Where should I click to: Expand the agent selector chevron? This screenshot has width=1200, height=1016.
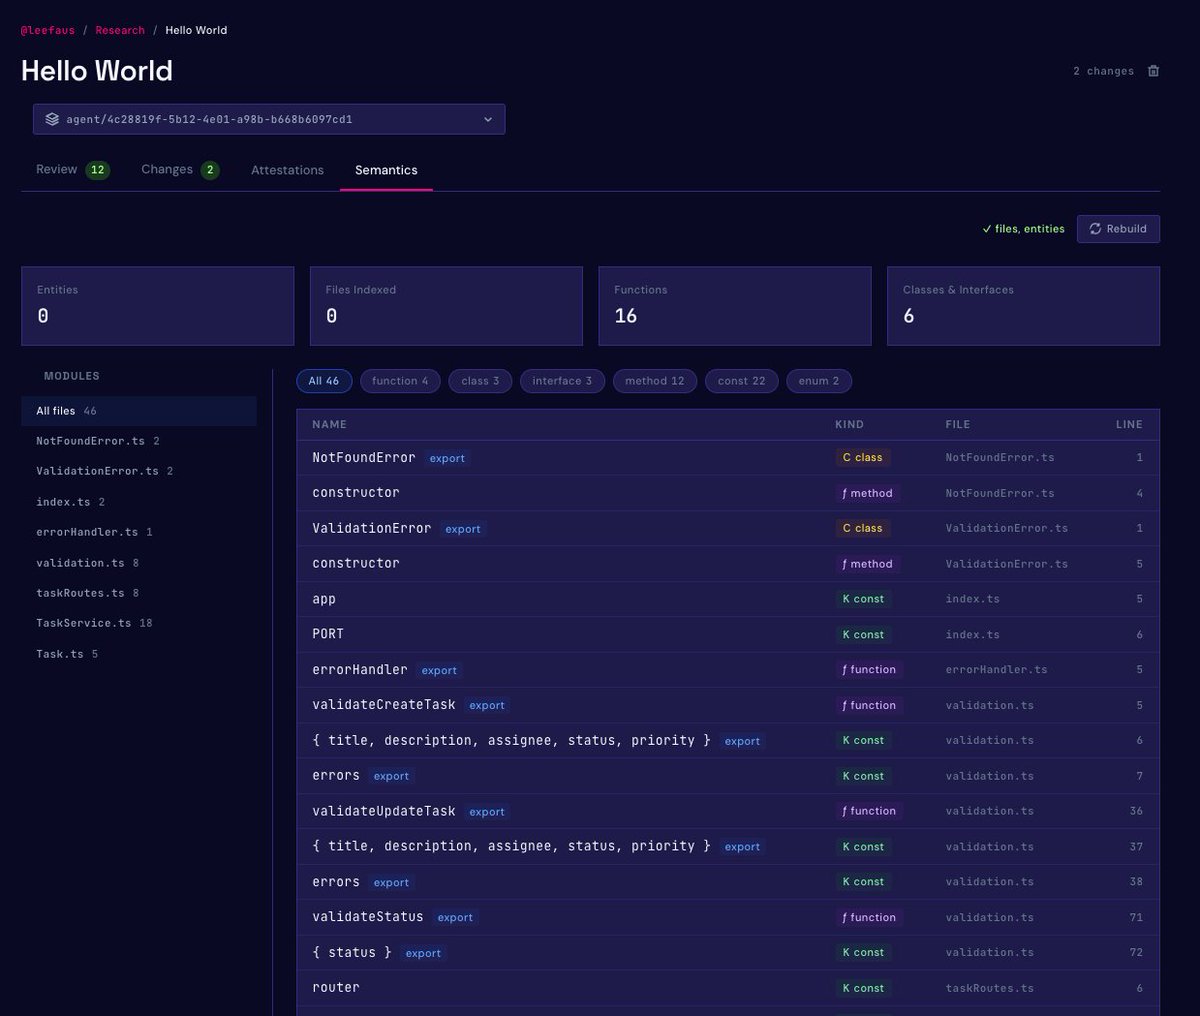coord(488,119)
